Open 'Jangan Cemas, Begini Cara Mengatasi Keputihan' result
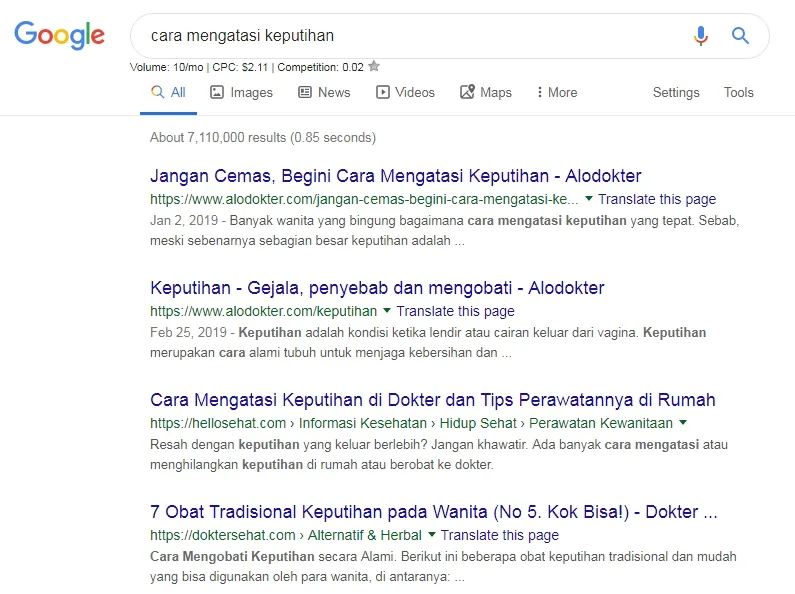795x594 pixels. click(395, 176)
